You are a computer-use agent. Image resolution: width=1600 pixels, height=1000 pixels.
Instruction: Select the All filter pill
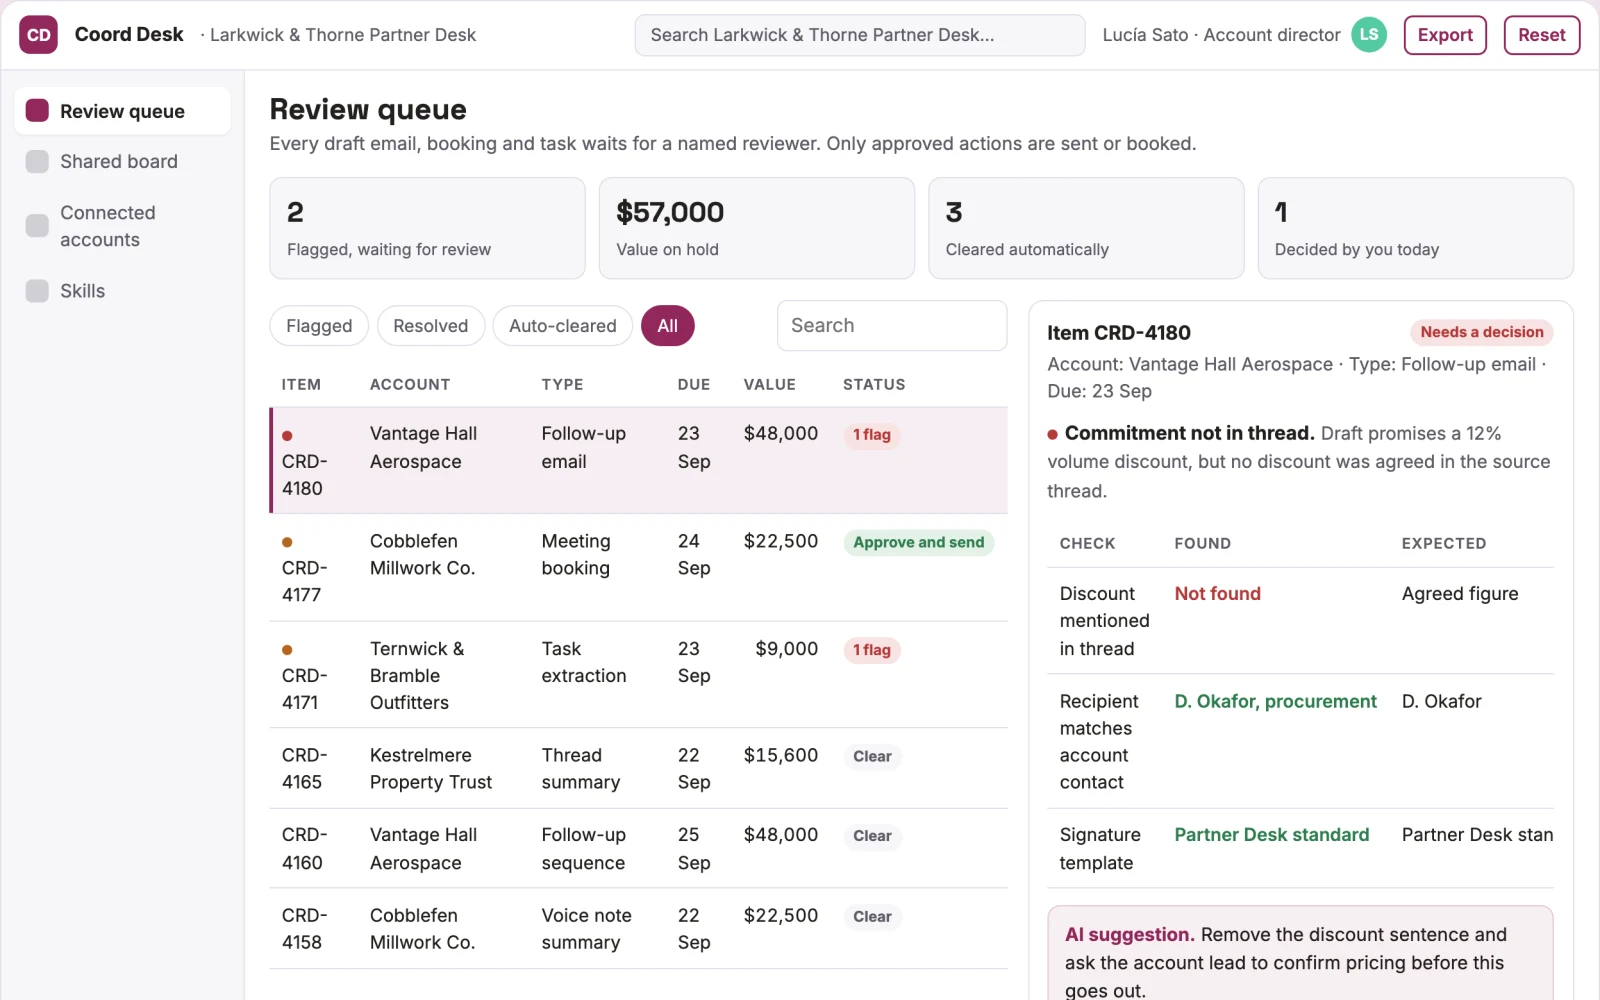(x=668, y=326)
